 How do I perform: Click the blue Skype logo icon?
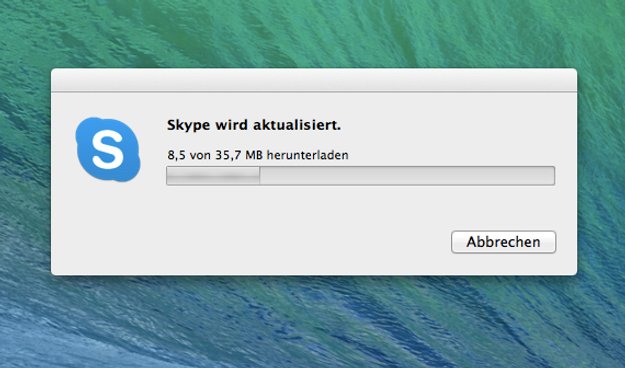click(108, 149)
